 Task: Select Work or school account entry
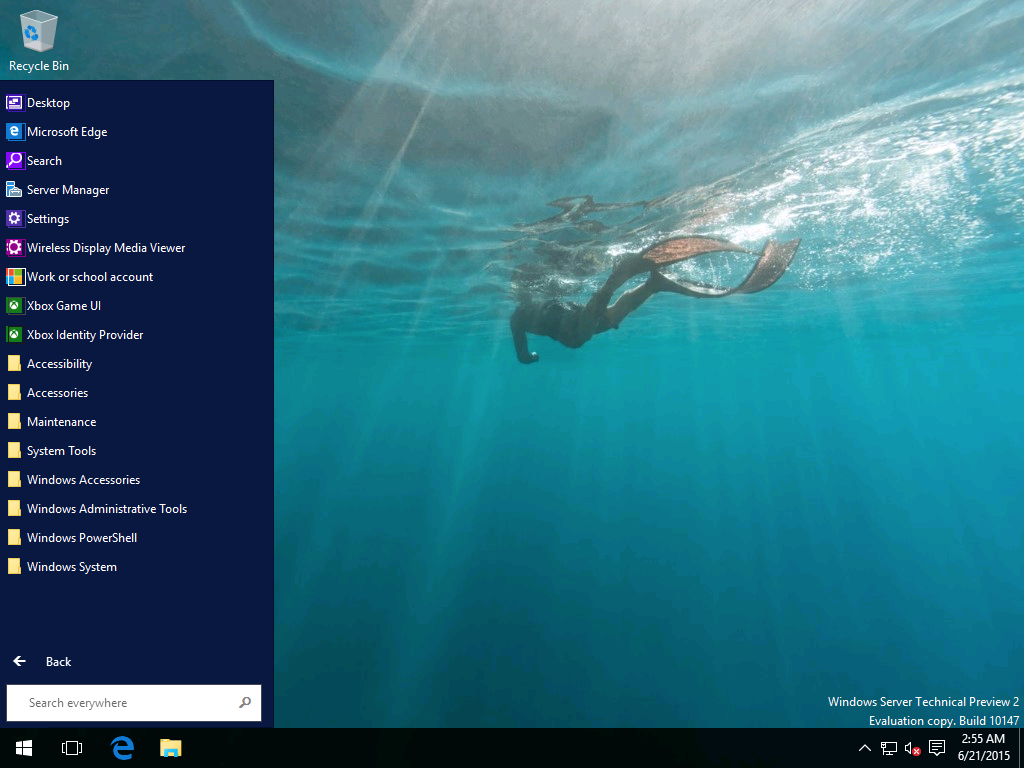point(89,277)
